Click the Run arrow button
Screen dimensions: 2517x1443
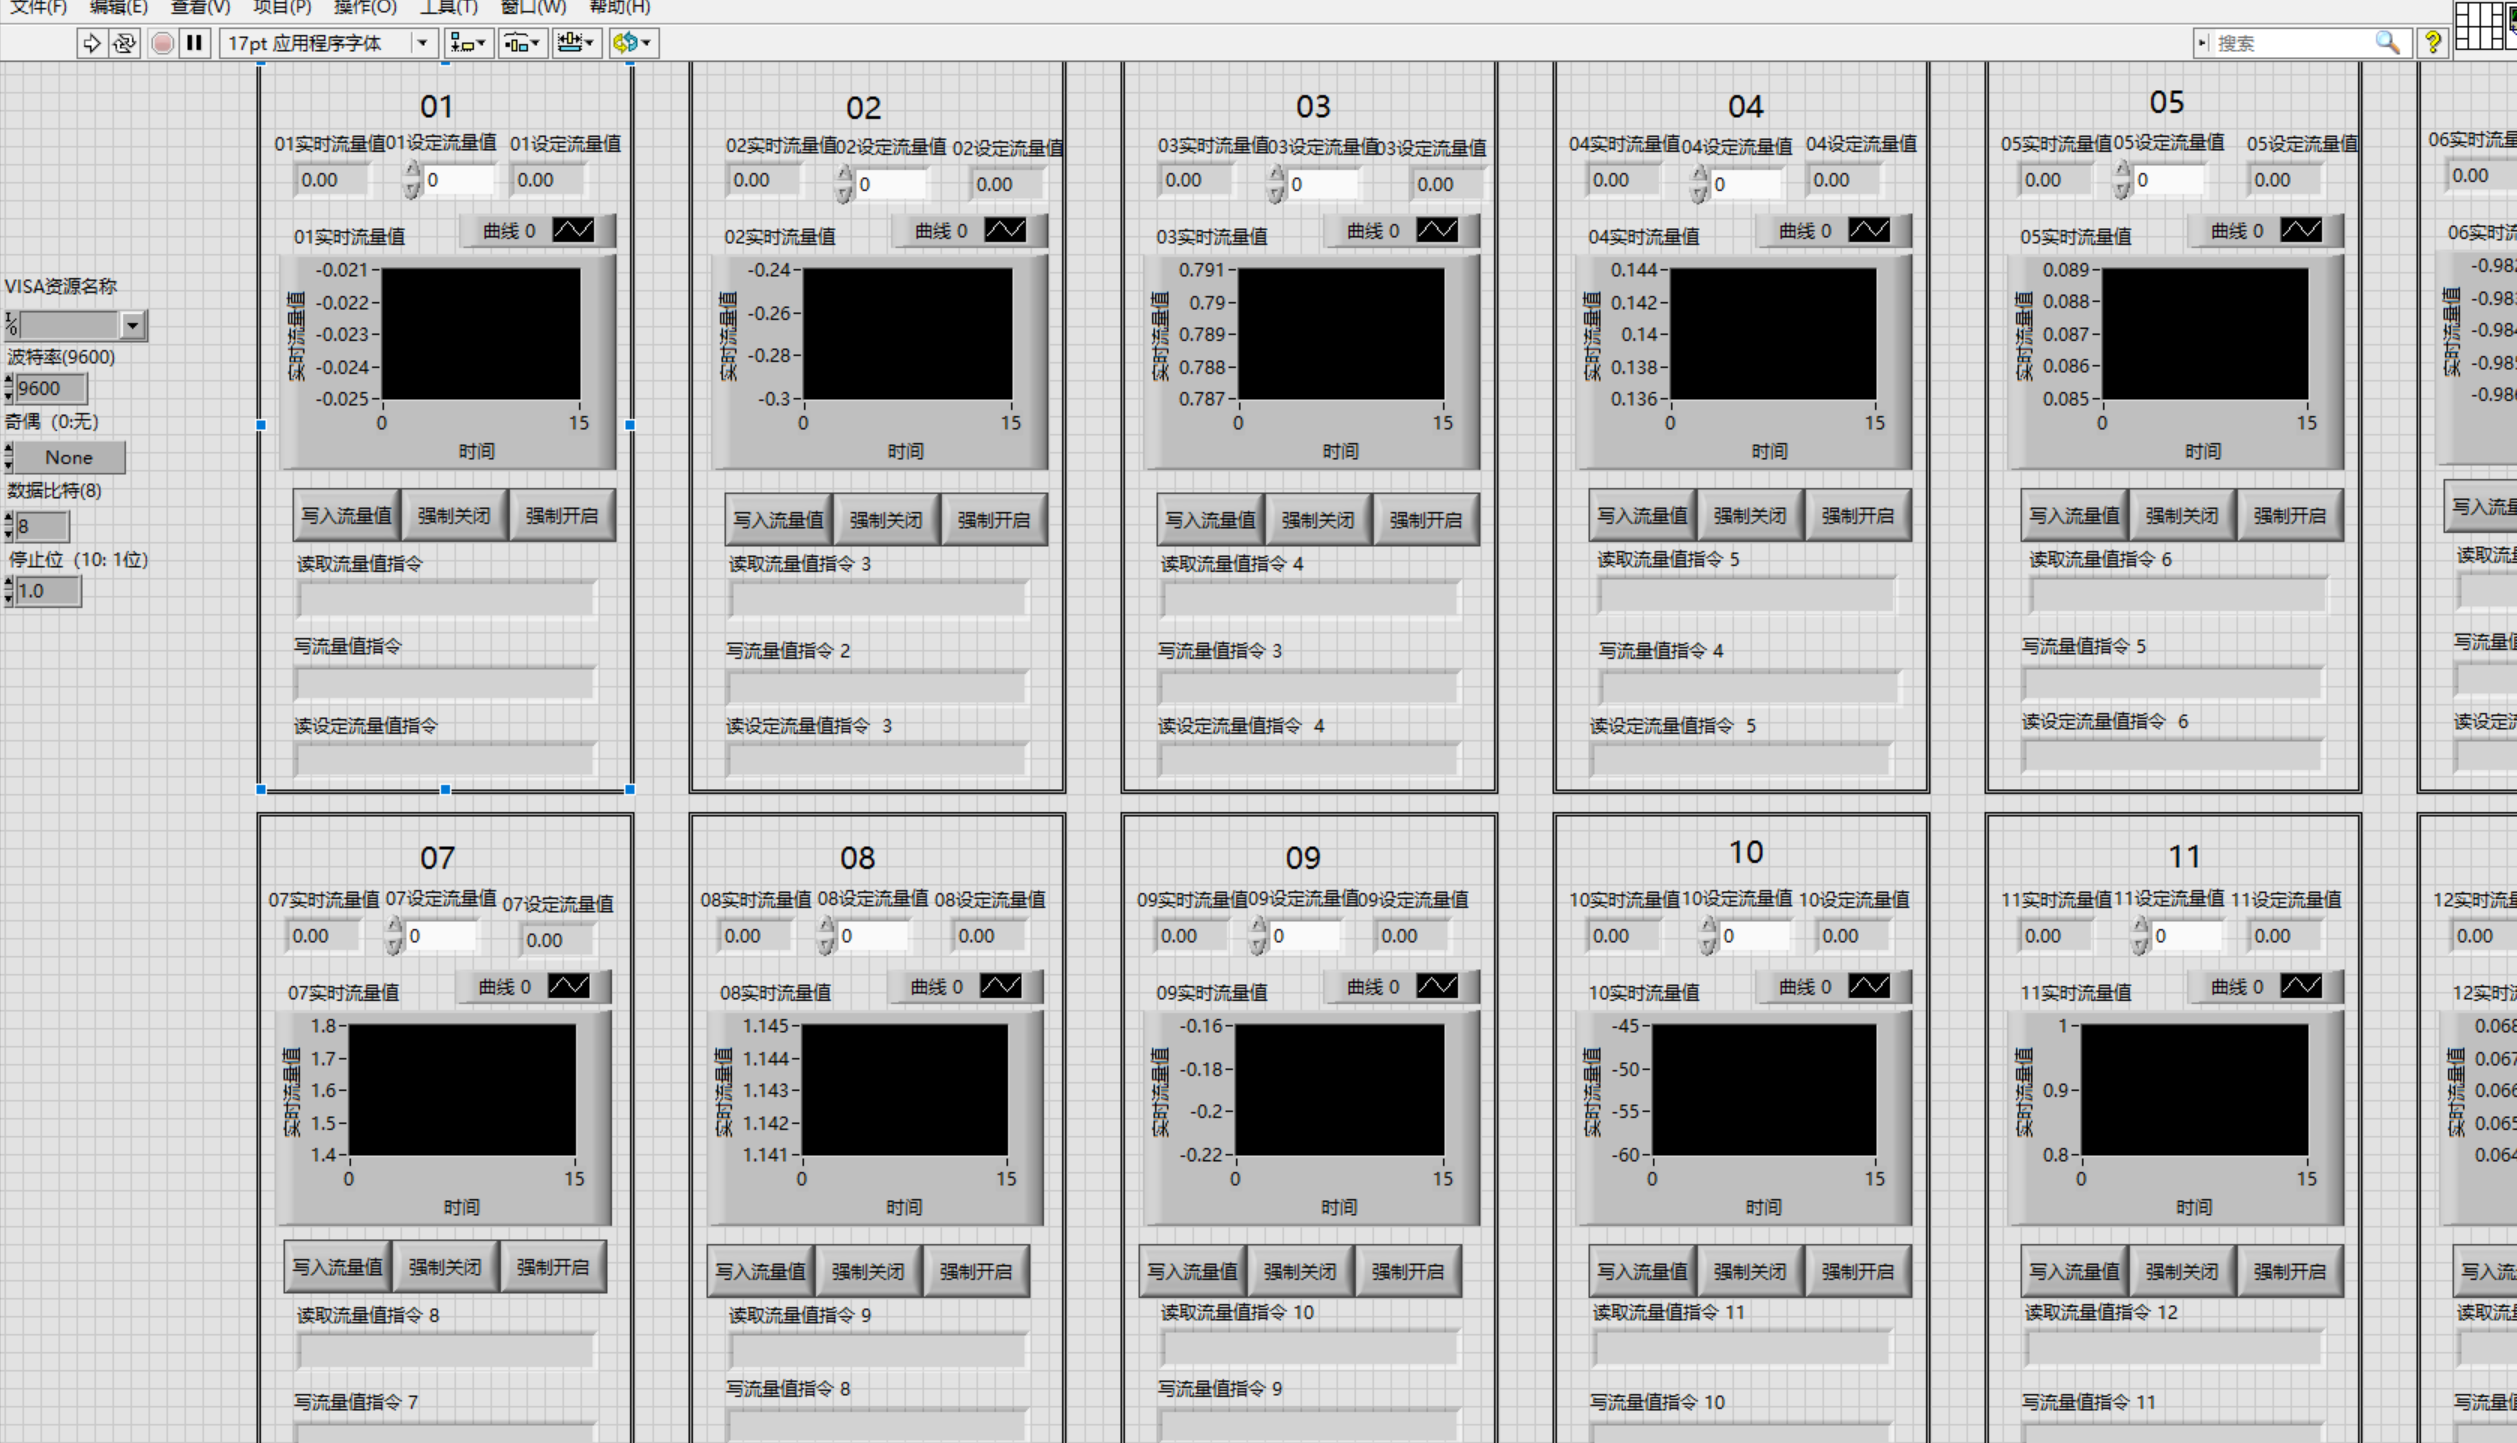[91, 43]
